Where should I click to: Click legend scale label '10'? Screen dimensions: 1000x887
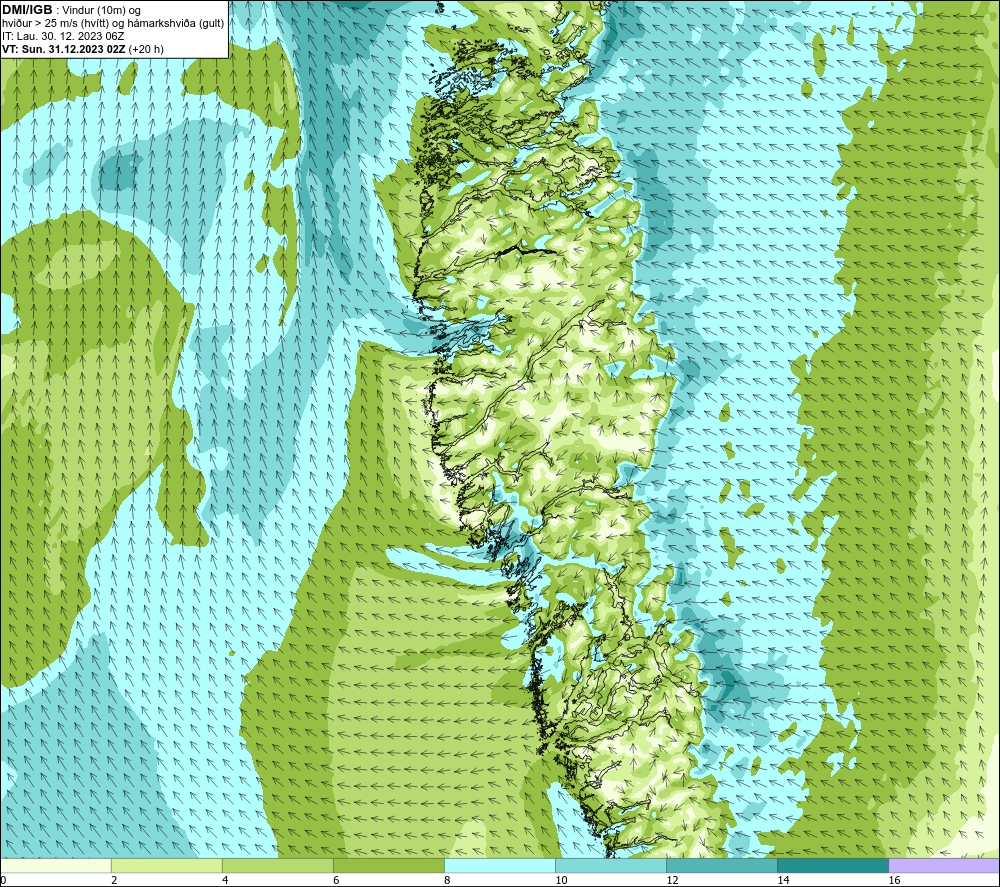(561, 881)
